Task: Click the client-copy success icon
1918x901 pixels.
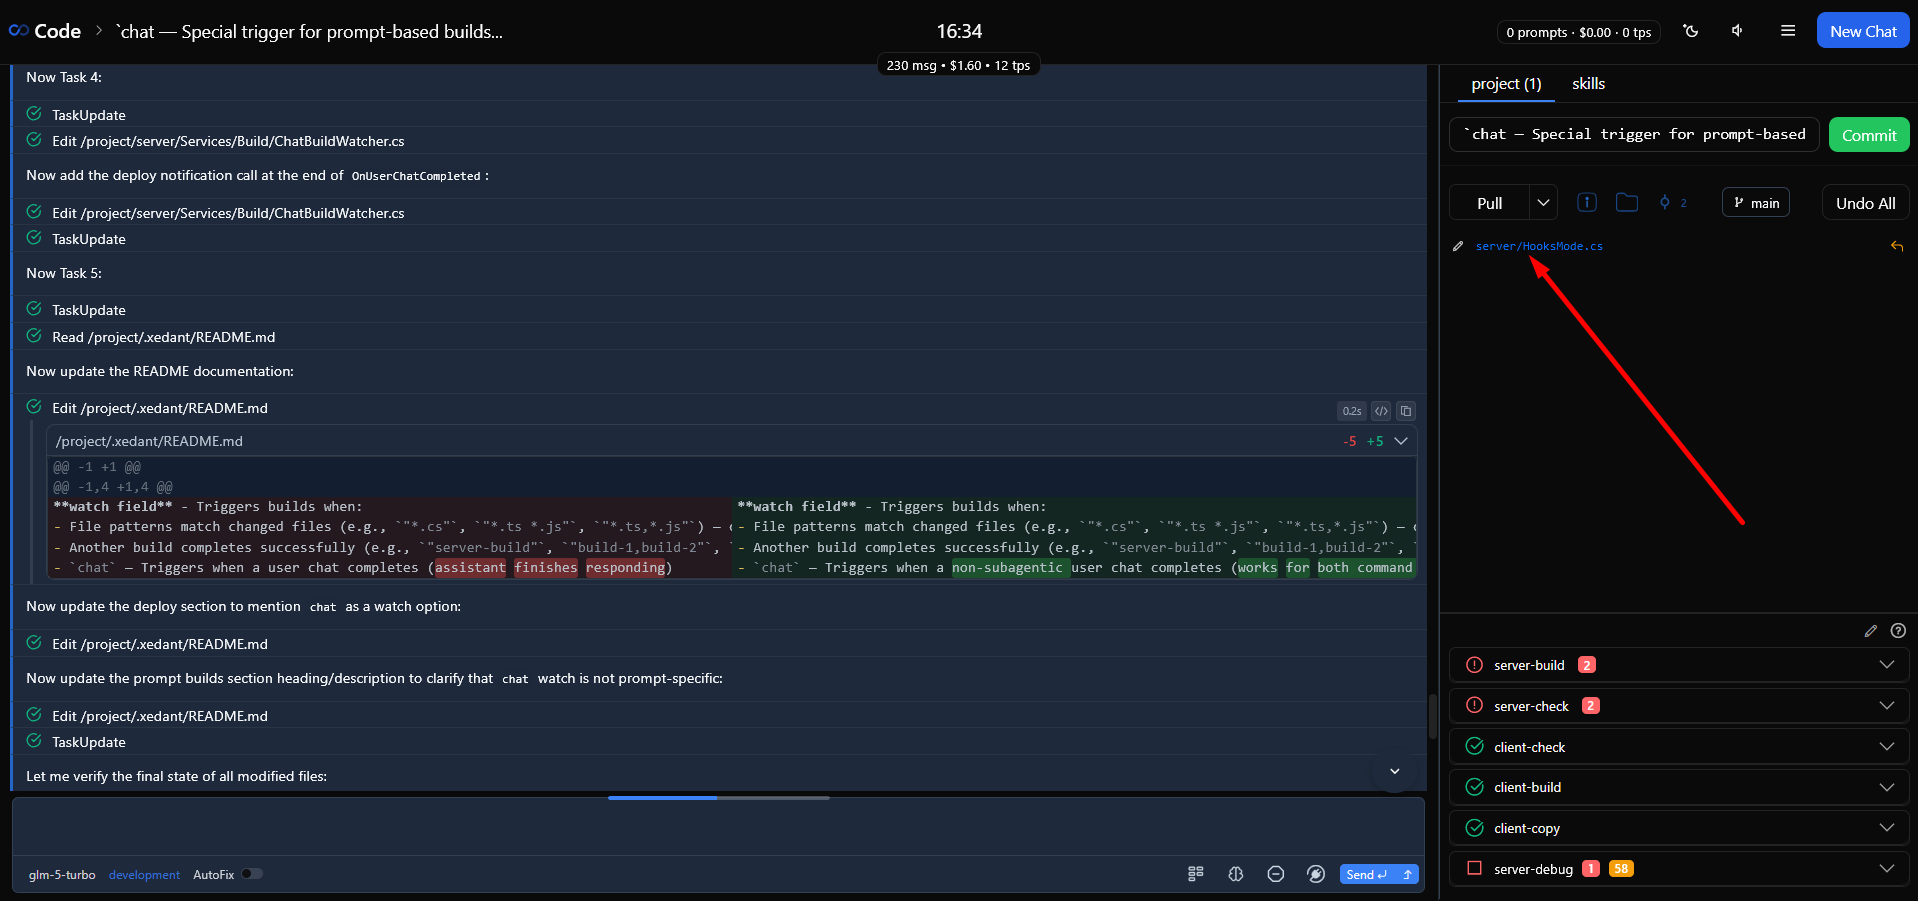Action: (x=1474, y=828)
